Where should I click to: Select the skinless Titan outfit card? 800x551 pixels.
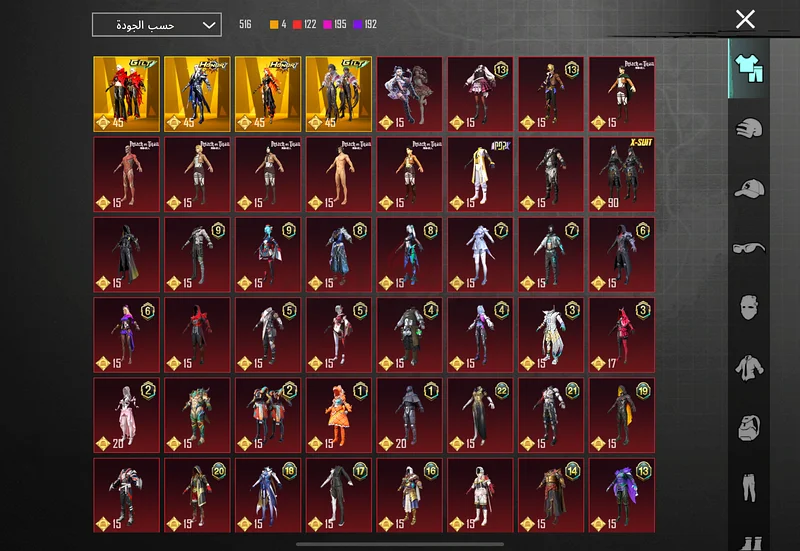127,174
